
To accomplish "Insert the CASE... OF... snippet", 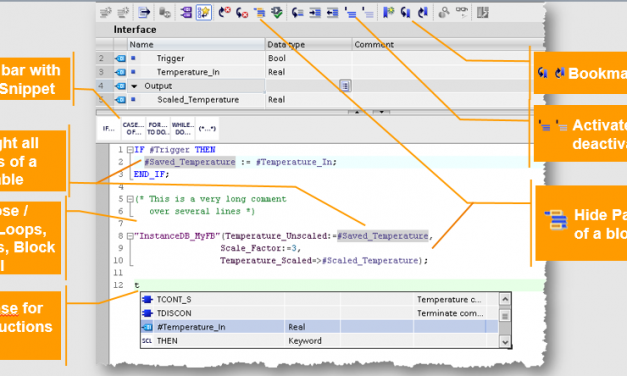I will point(133,128).
